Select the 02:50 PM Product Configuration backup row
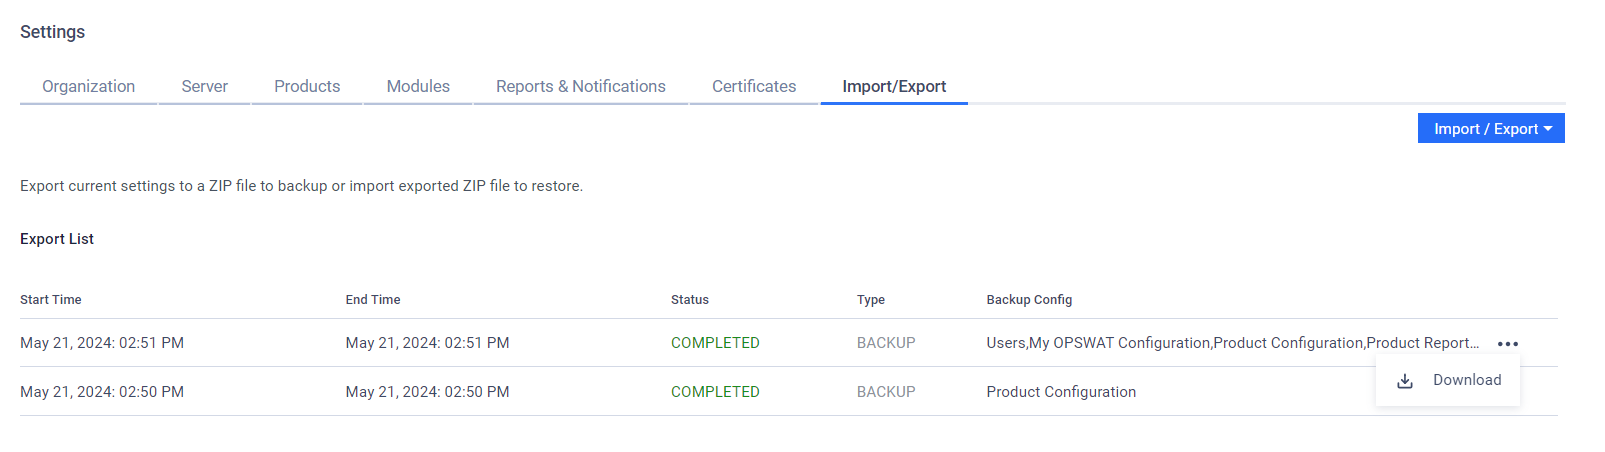 [x=789, y=392]
